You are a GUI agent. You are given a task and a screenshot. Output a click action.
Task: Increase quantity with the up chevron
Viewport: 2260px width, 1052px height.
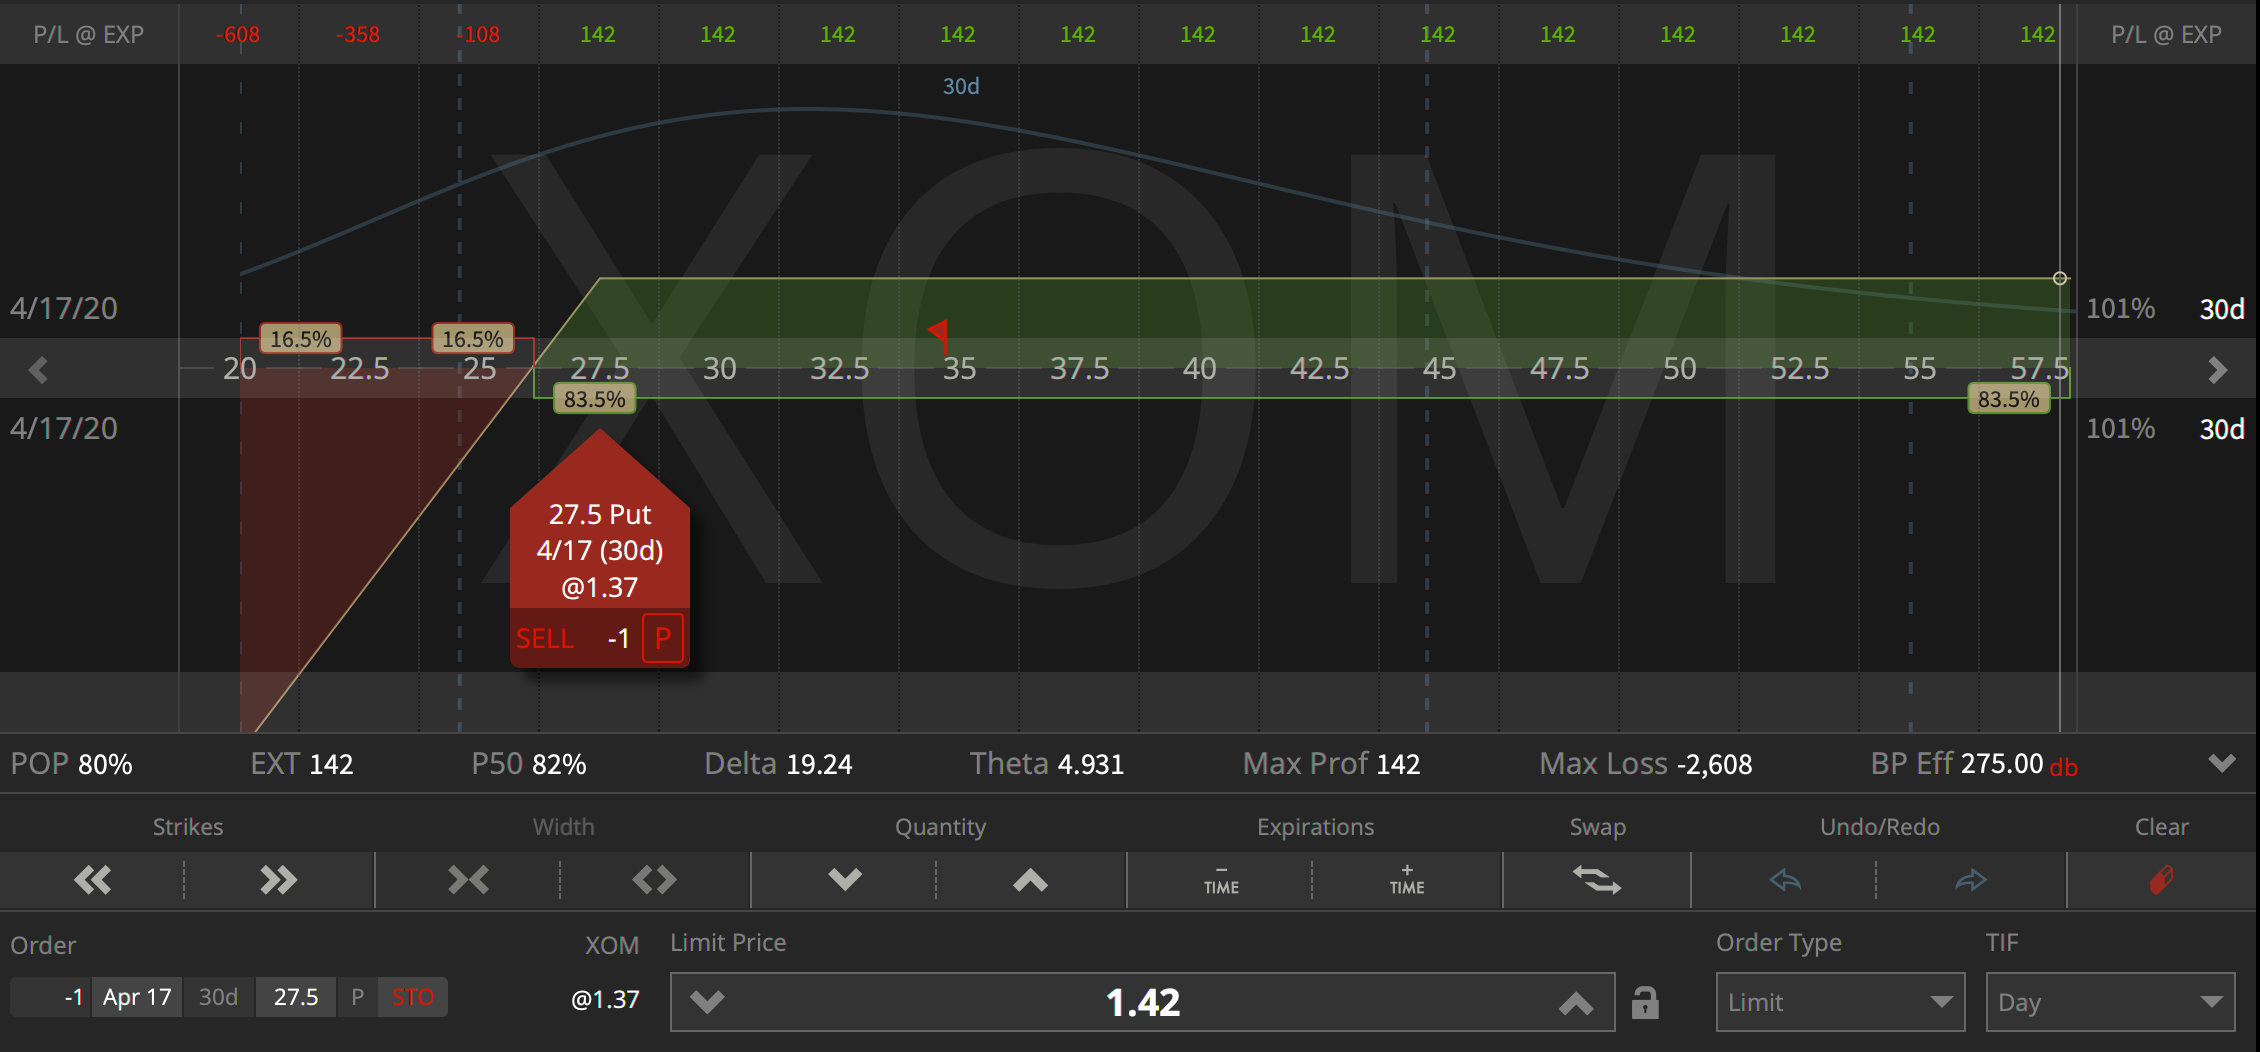click(1031, 880)
